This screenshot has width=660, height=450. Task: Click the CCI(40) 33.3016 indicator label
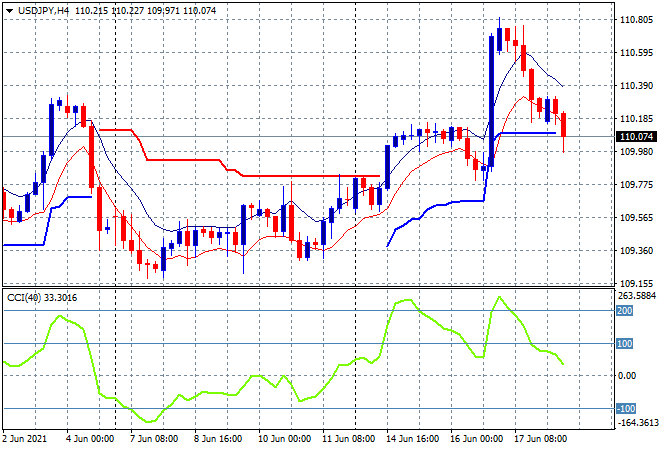coord(42,298)
